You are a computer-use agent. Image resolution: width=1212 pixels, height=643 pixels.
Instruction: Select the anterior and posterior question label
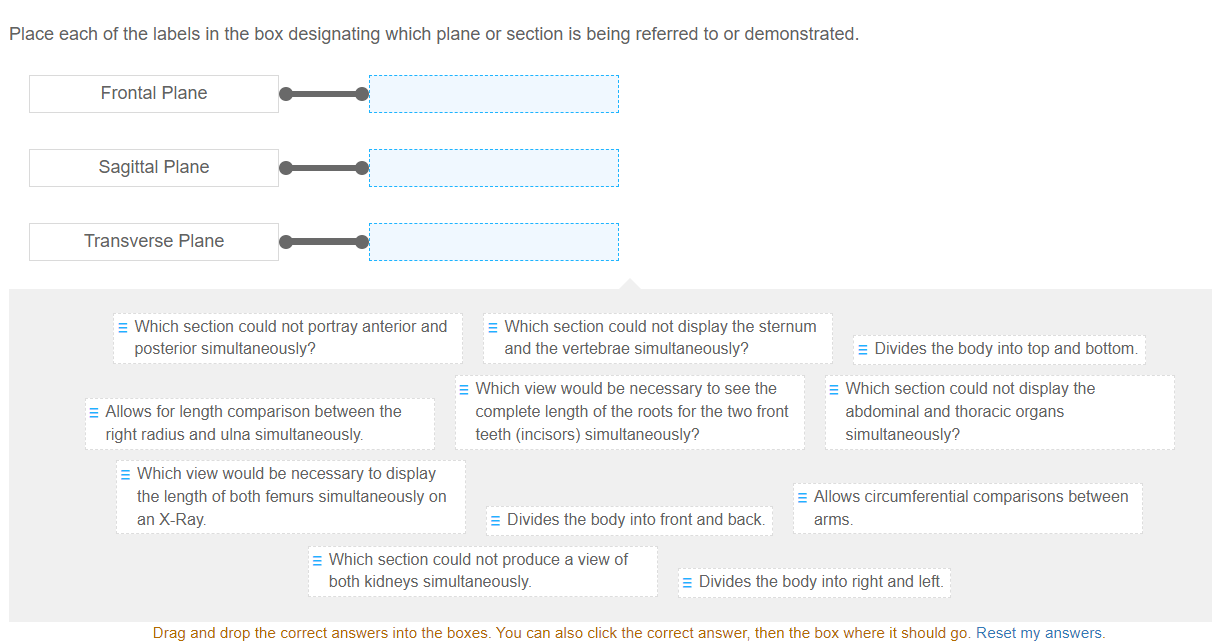pos(287,337)
